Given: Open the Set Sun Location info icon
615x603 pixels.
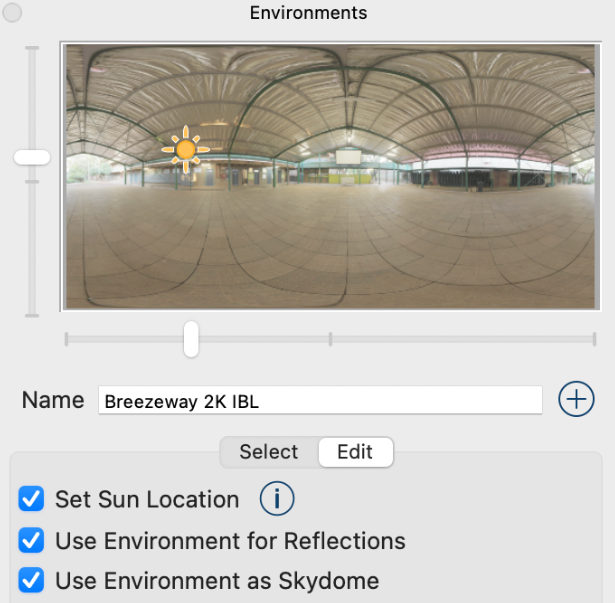Looking at the screenshot, I should pyautogui.click(x=275, y=498).
